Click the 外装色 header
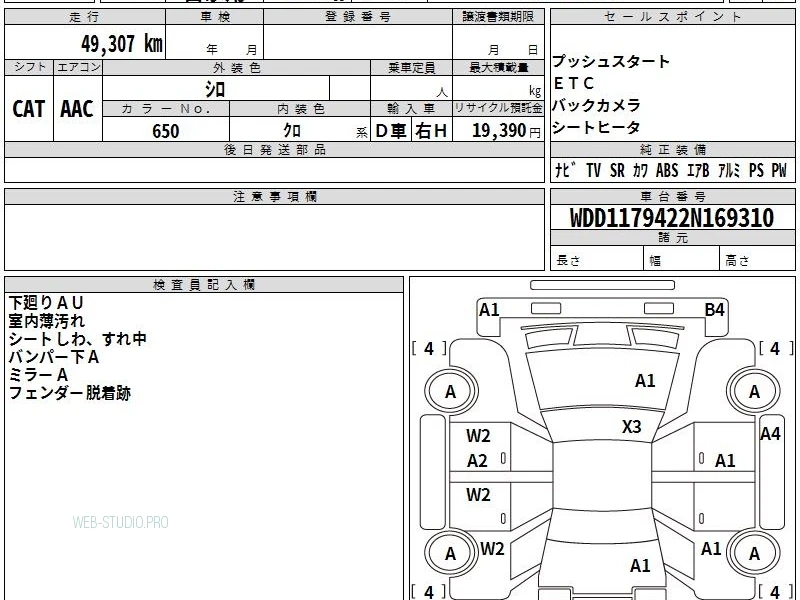Viewport: 800px width, 600px height. point(236,68)
